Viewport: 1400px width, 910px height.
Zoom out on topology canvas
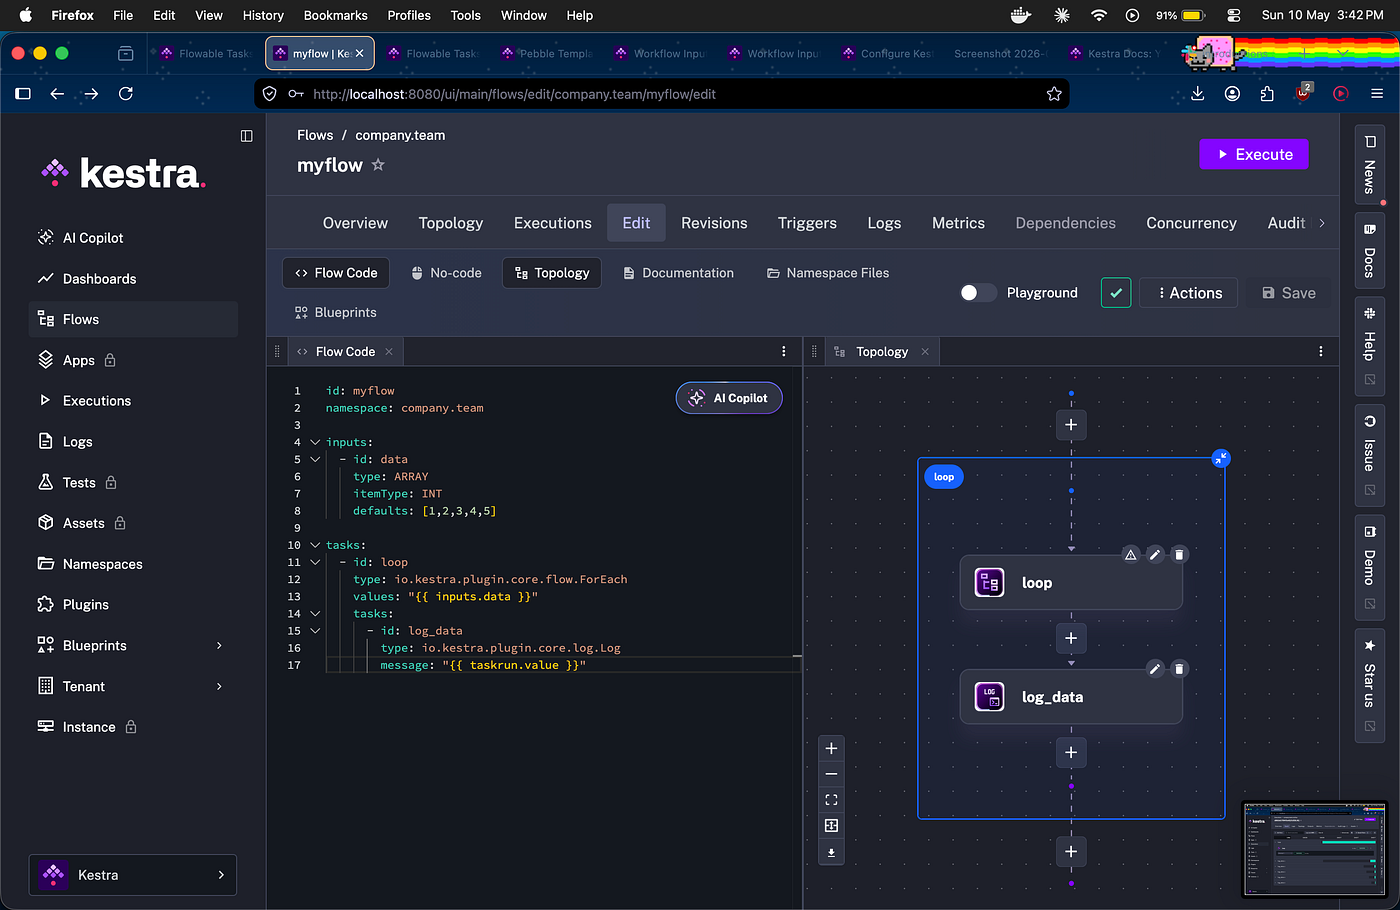pos(831,774)
